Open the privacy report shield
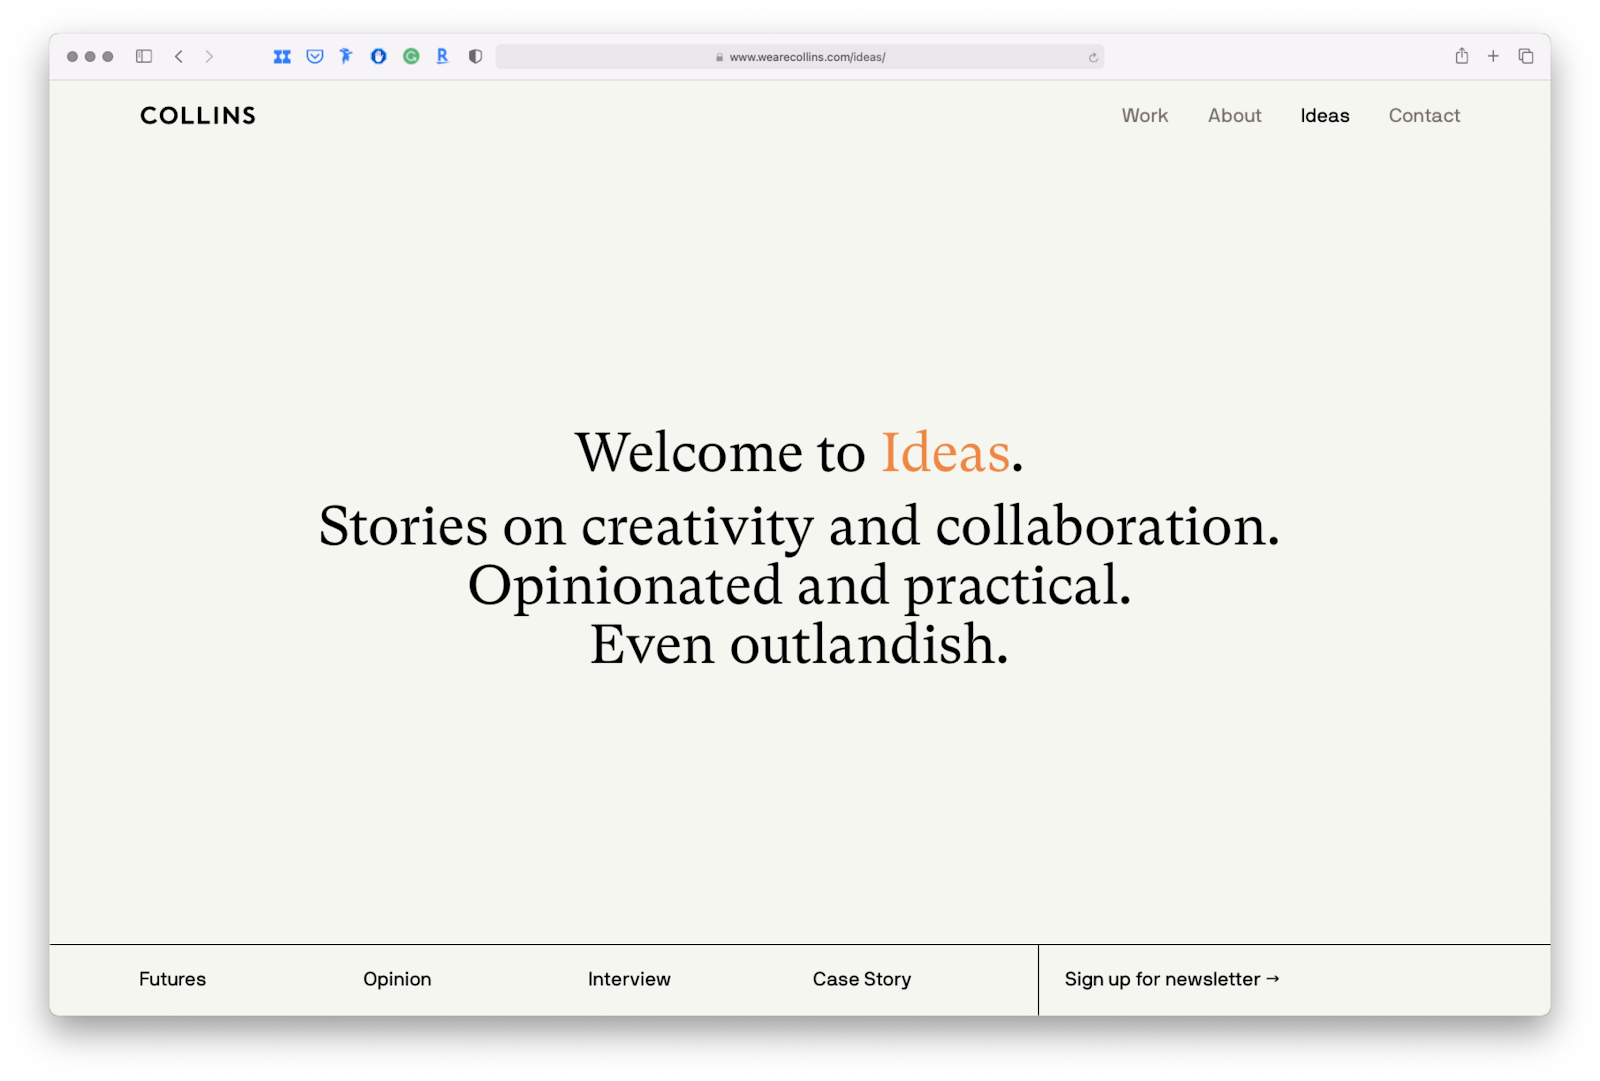 coord(475,57)
